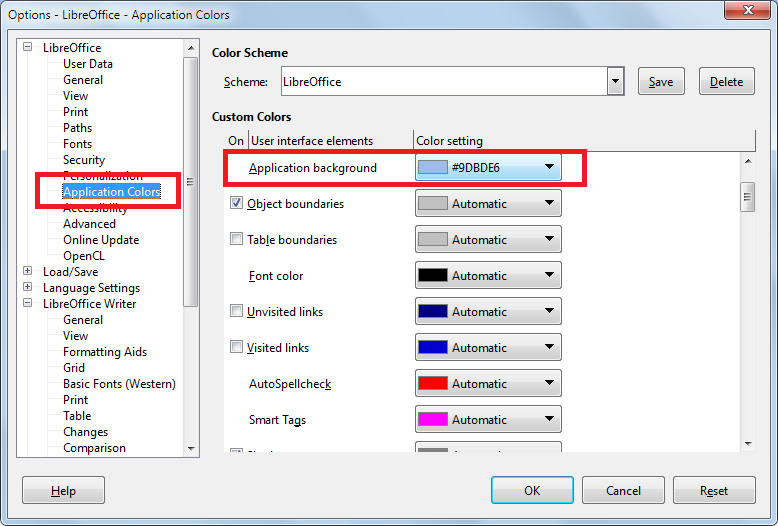778x526 pixels.
Task: Select Print under LibreOffice Writer
Action: pyautogui.click(x=75, y=400)
